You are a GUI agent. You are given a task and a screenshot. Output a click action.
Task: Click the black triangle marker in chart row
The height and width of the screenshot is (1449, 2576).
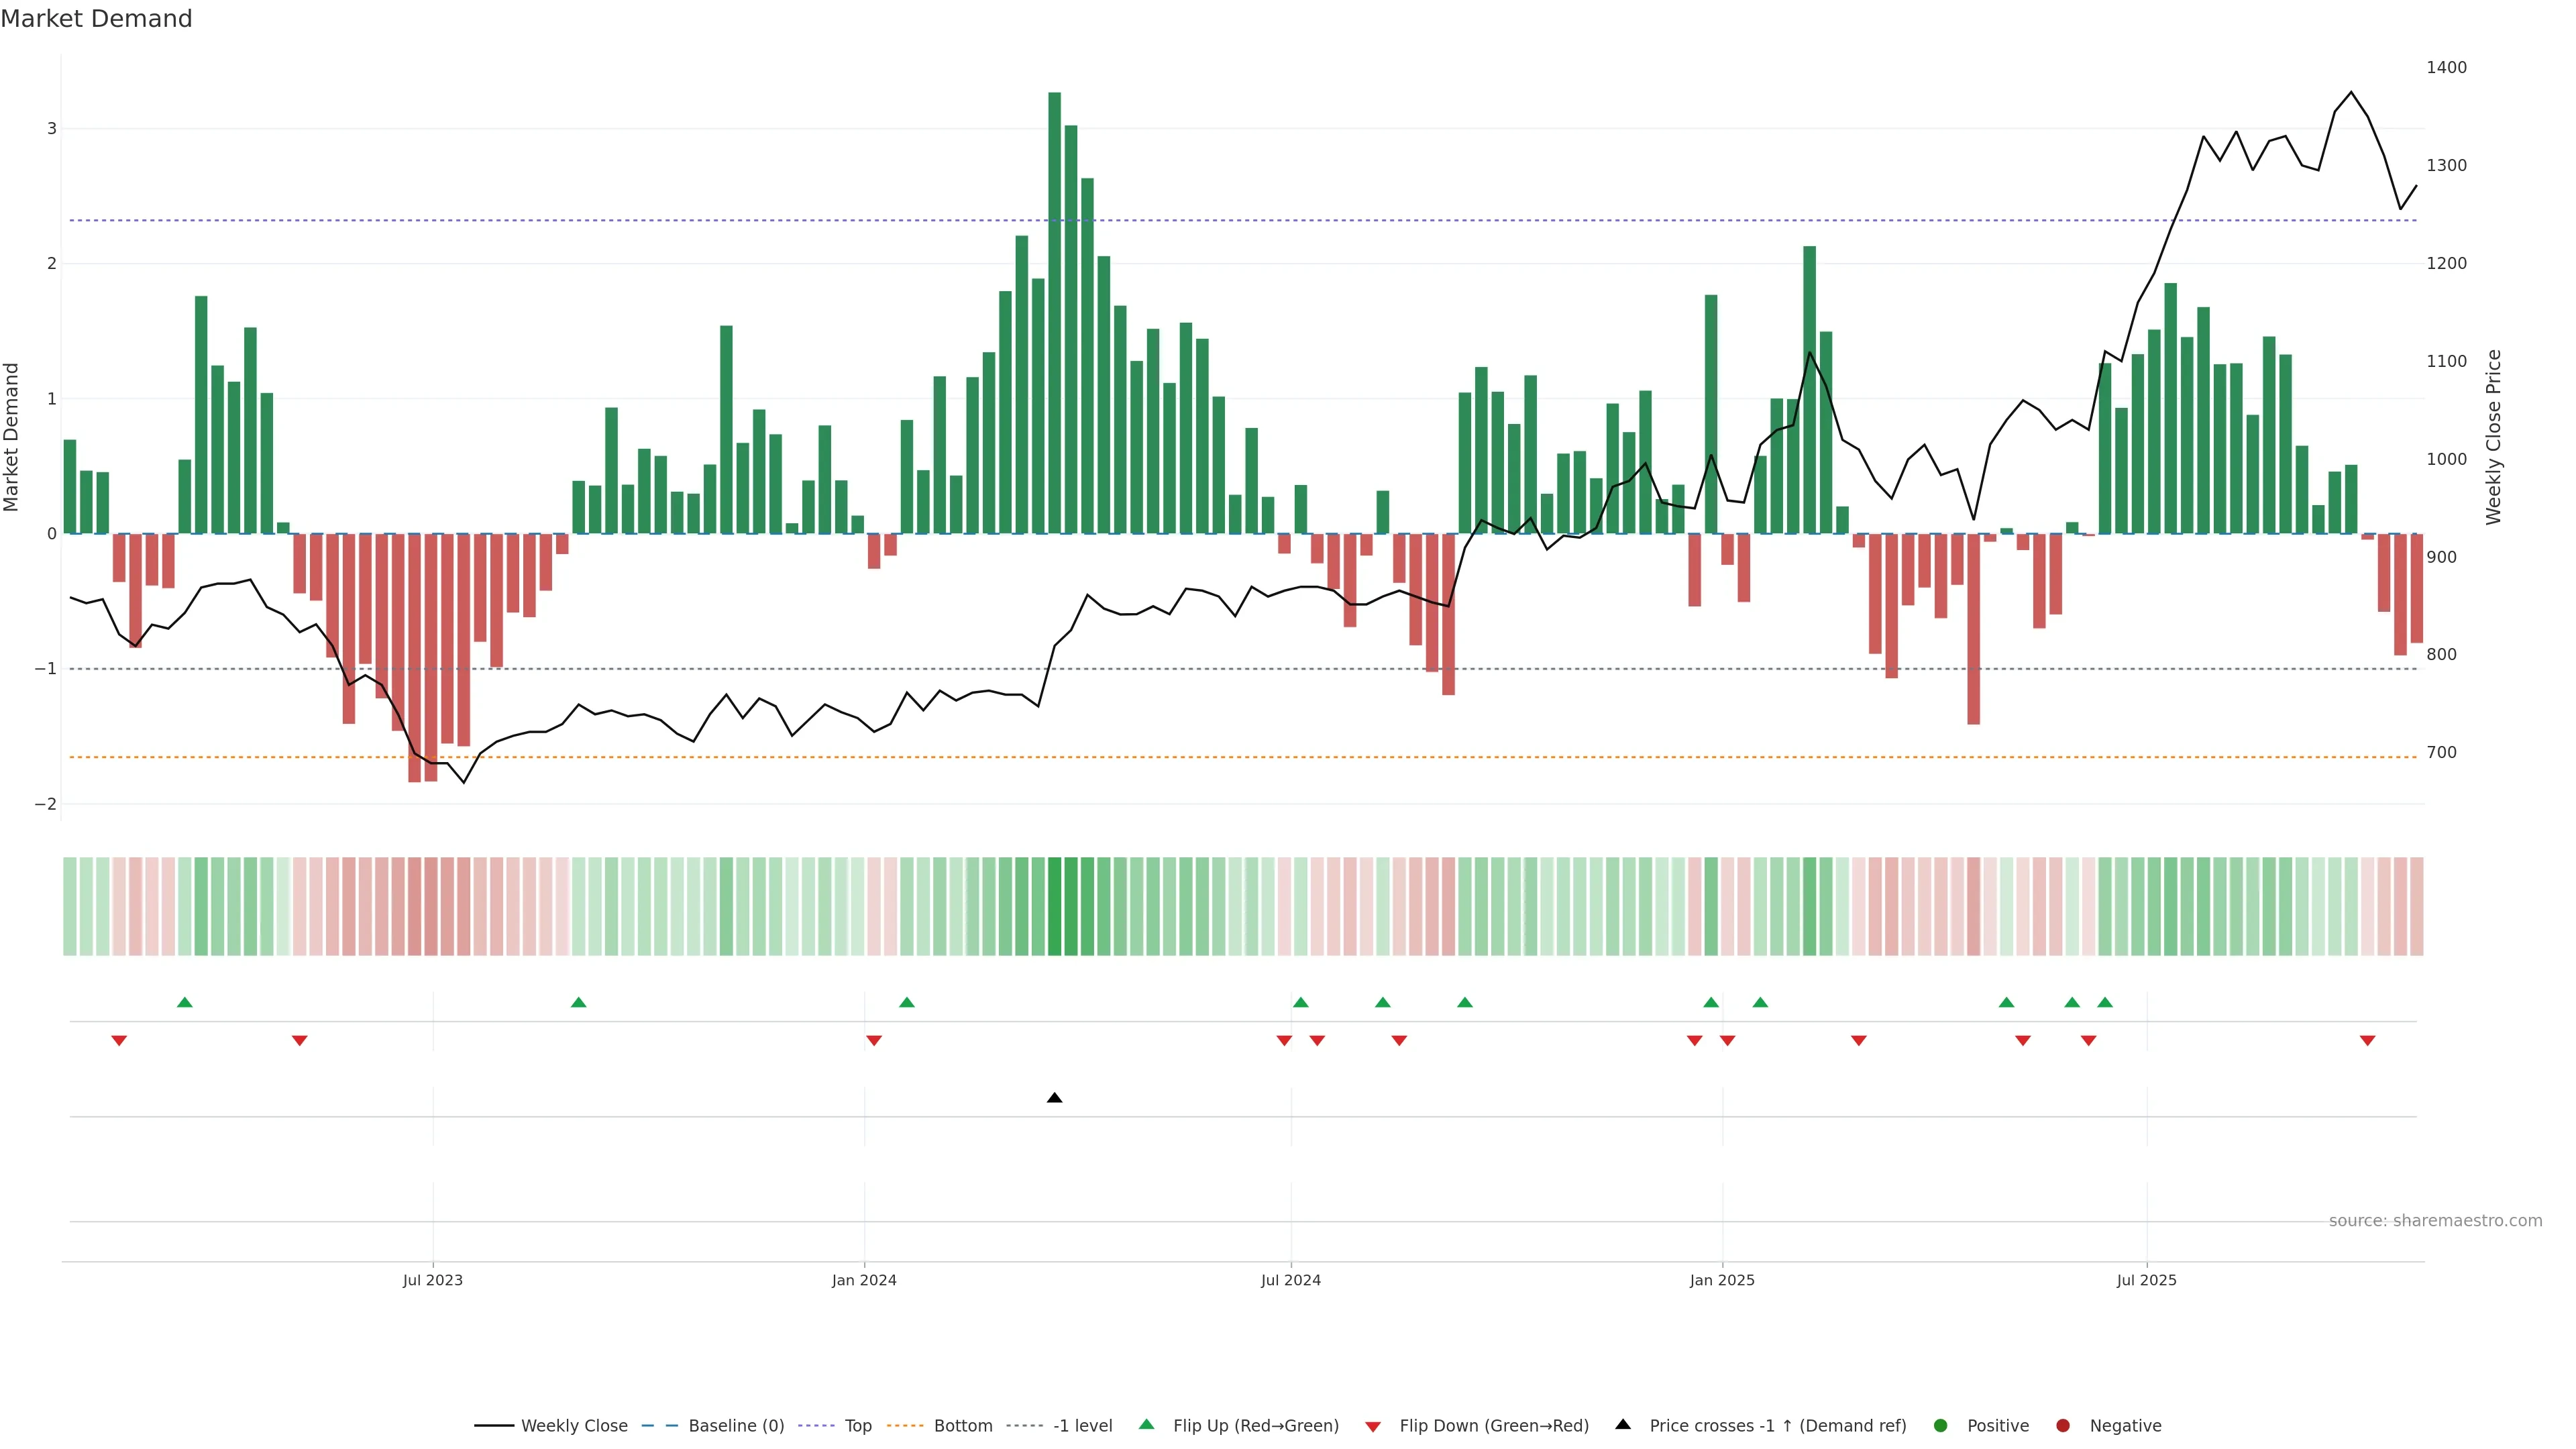[x=1054, y=1098]
